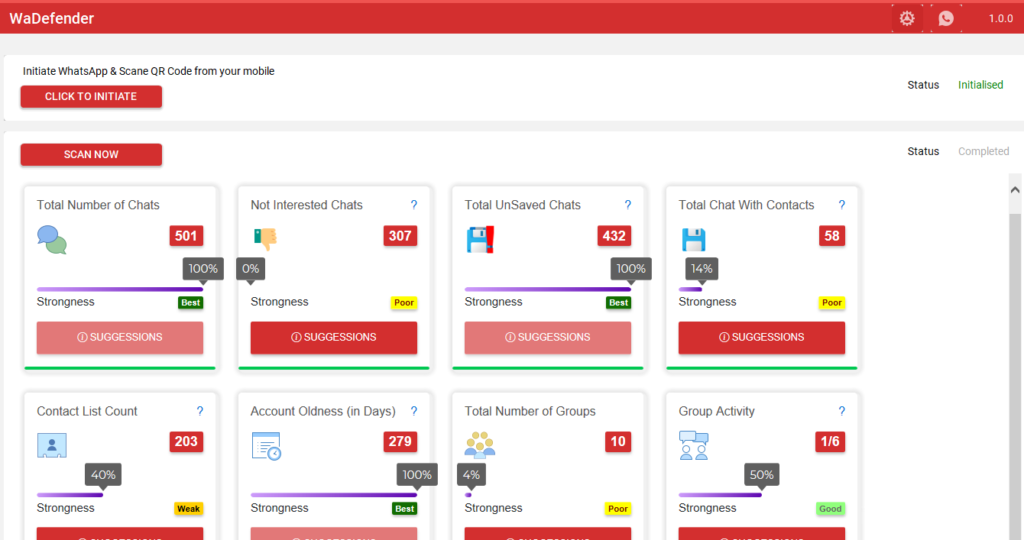Click the Completed scan status text

click(984, 151)
